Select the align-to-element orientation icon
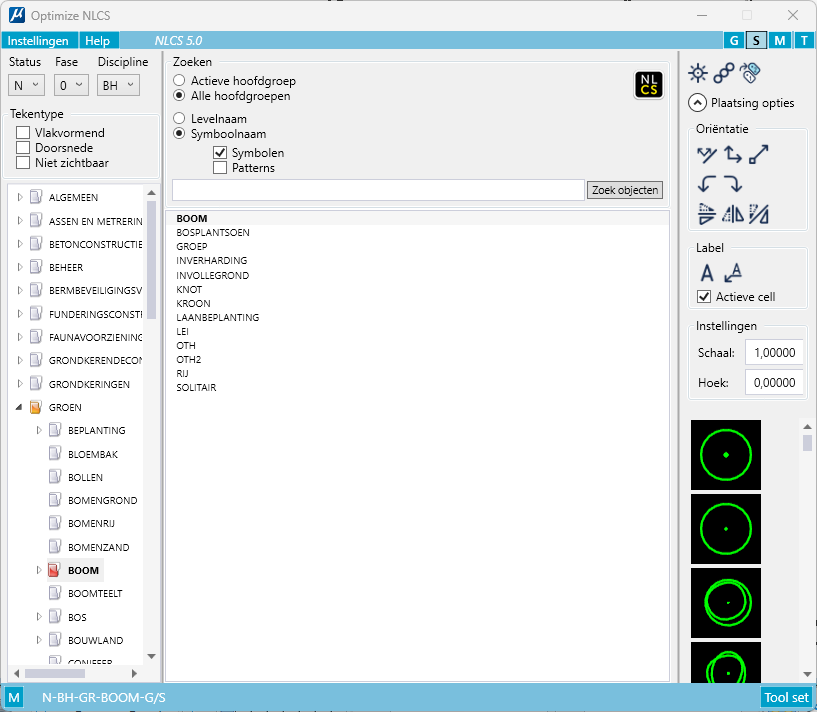The width and height of the screenshot is (817, 712). coord(707,155)
